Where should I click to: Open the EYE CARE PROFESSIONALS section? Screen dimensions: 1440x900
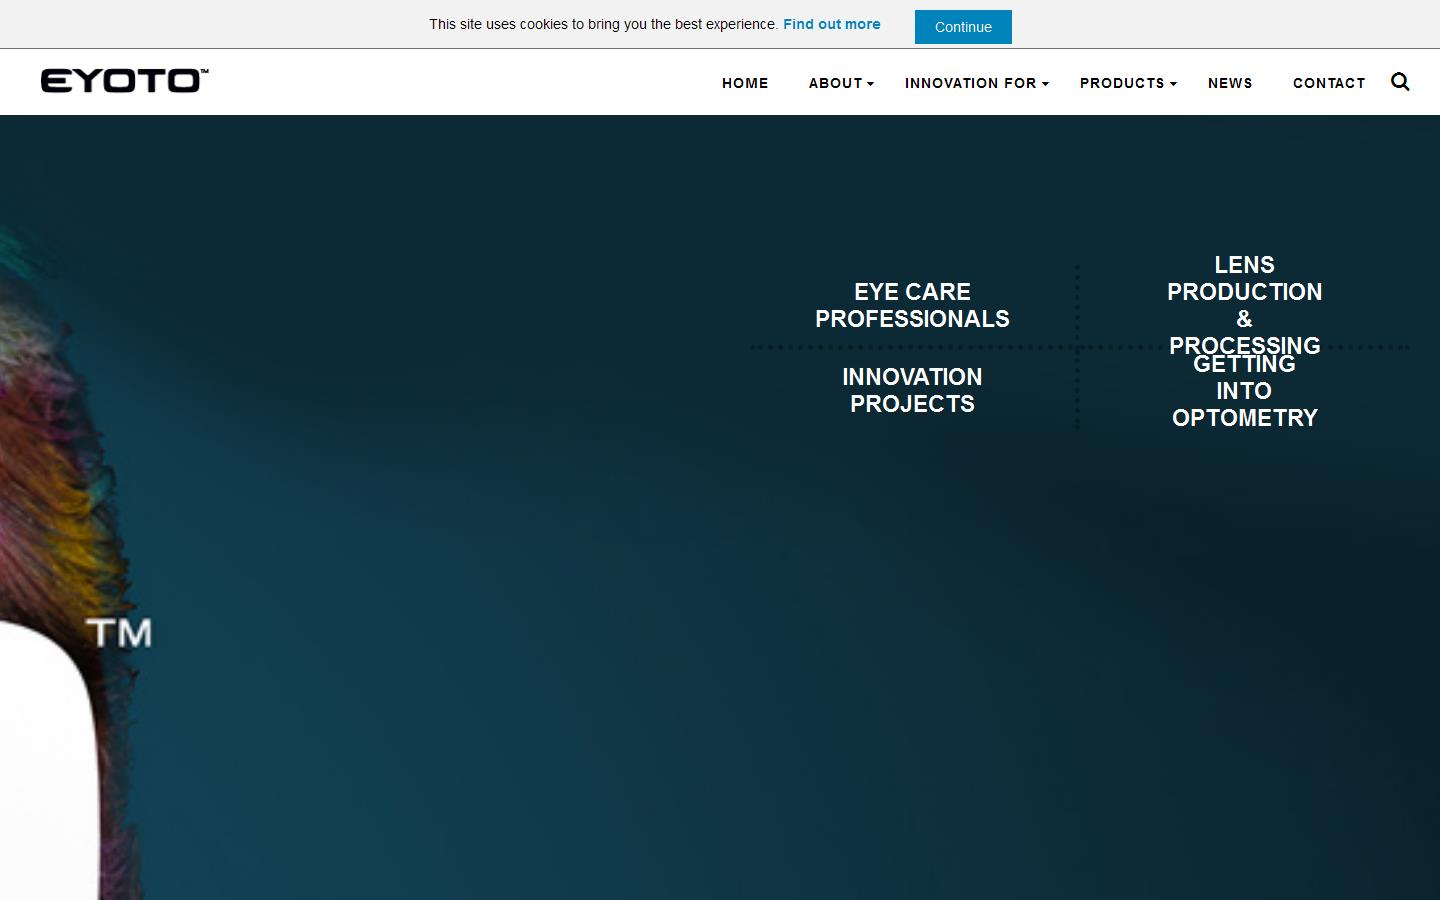tap(912, 305)
